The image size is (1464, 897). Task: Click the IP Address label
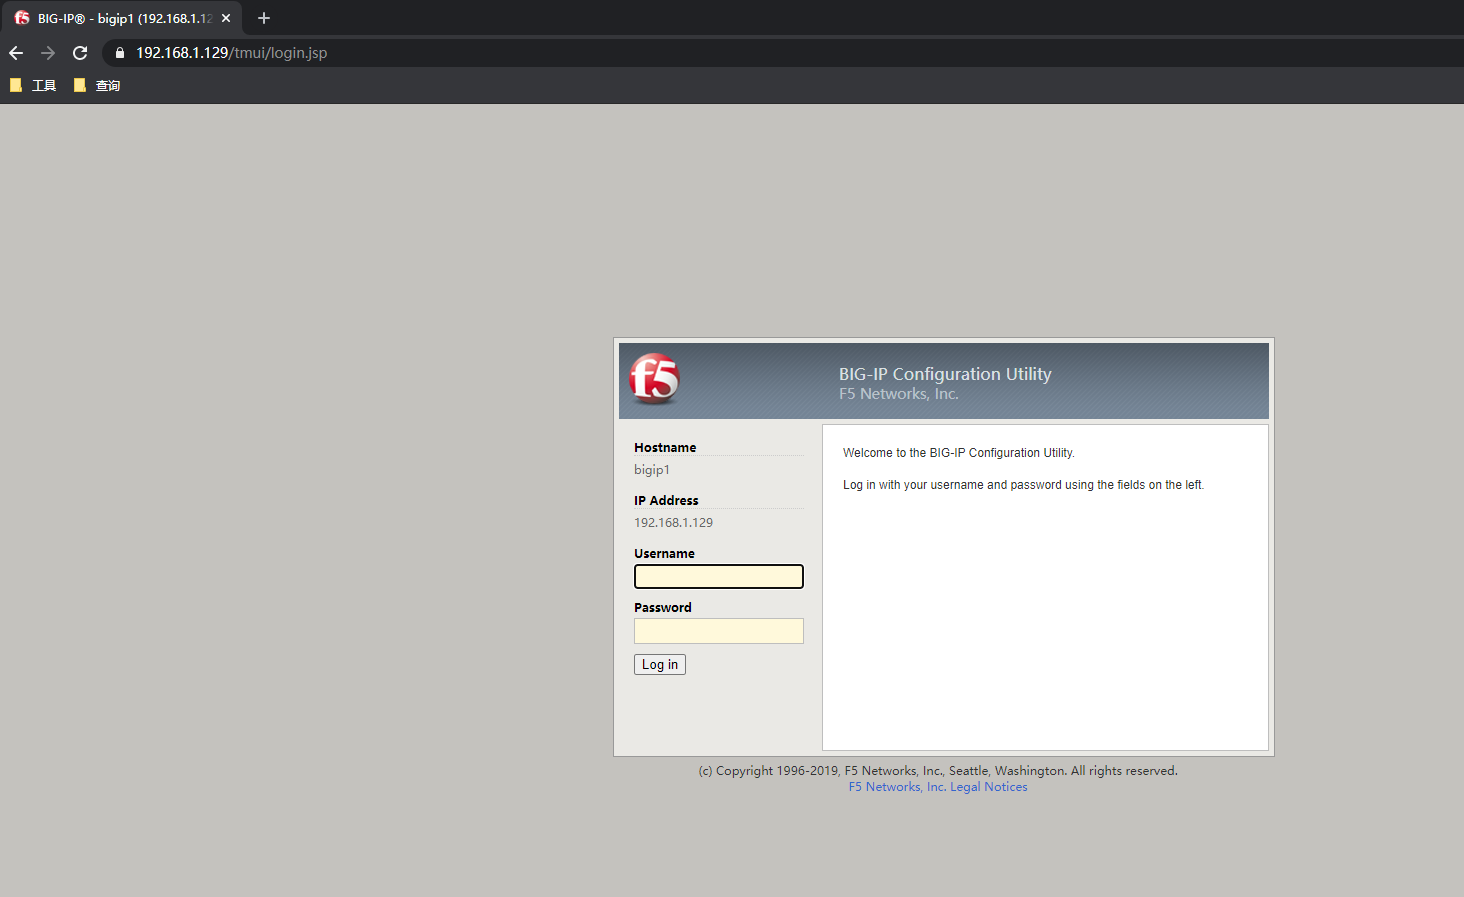(666, 501)
